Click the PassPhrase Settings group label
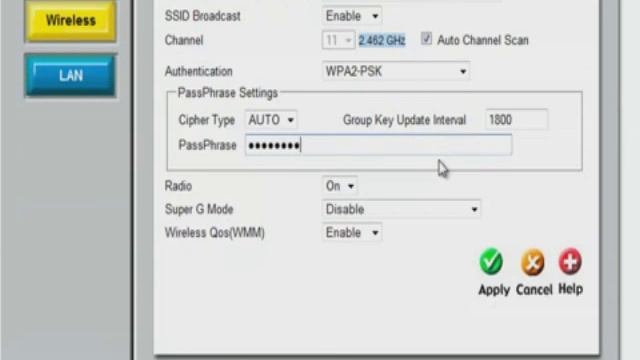The width and height of the screenshot is (640, 360). [x=228, y=93]
